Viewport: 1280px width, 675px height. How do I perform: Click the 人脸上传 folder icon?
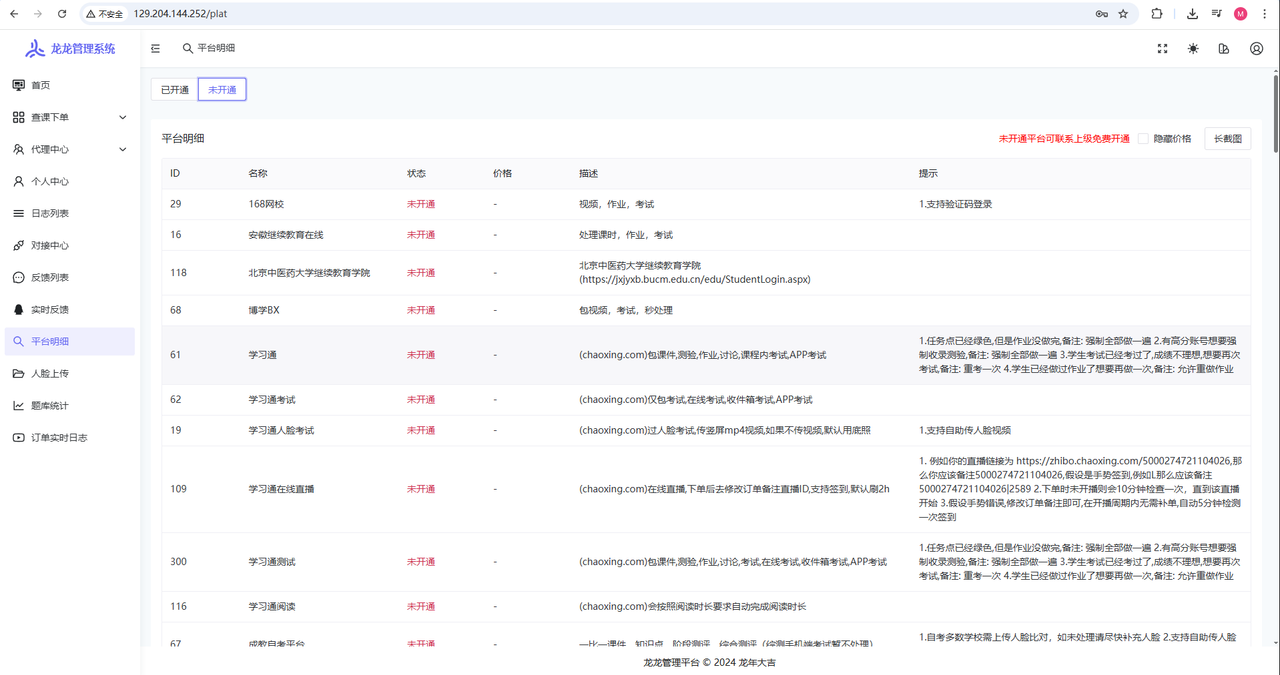click(x=18, y=373)
